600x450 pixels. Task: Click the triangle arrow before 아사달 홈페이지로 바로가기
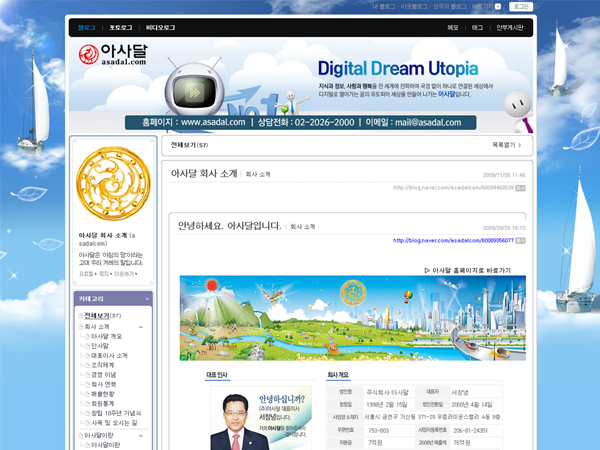coord(427,270)
